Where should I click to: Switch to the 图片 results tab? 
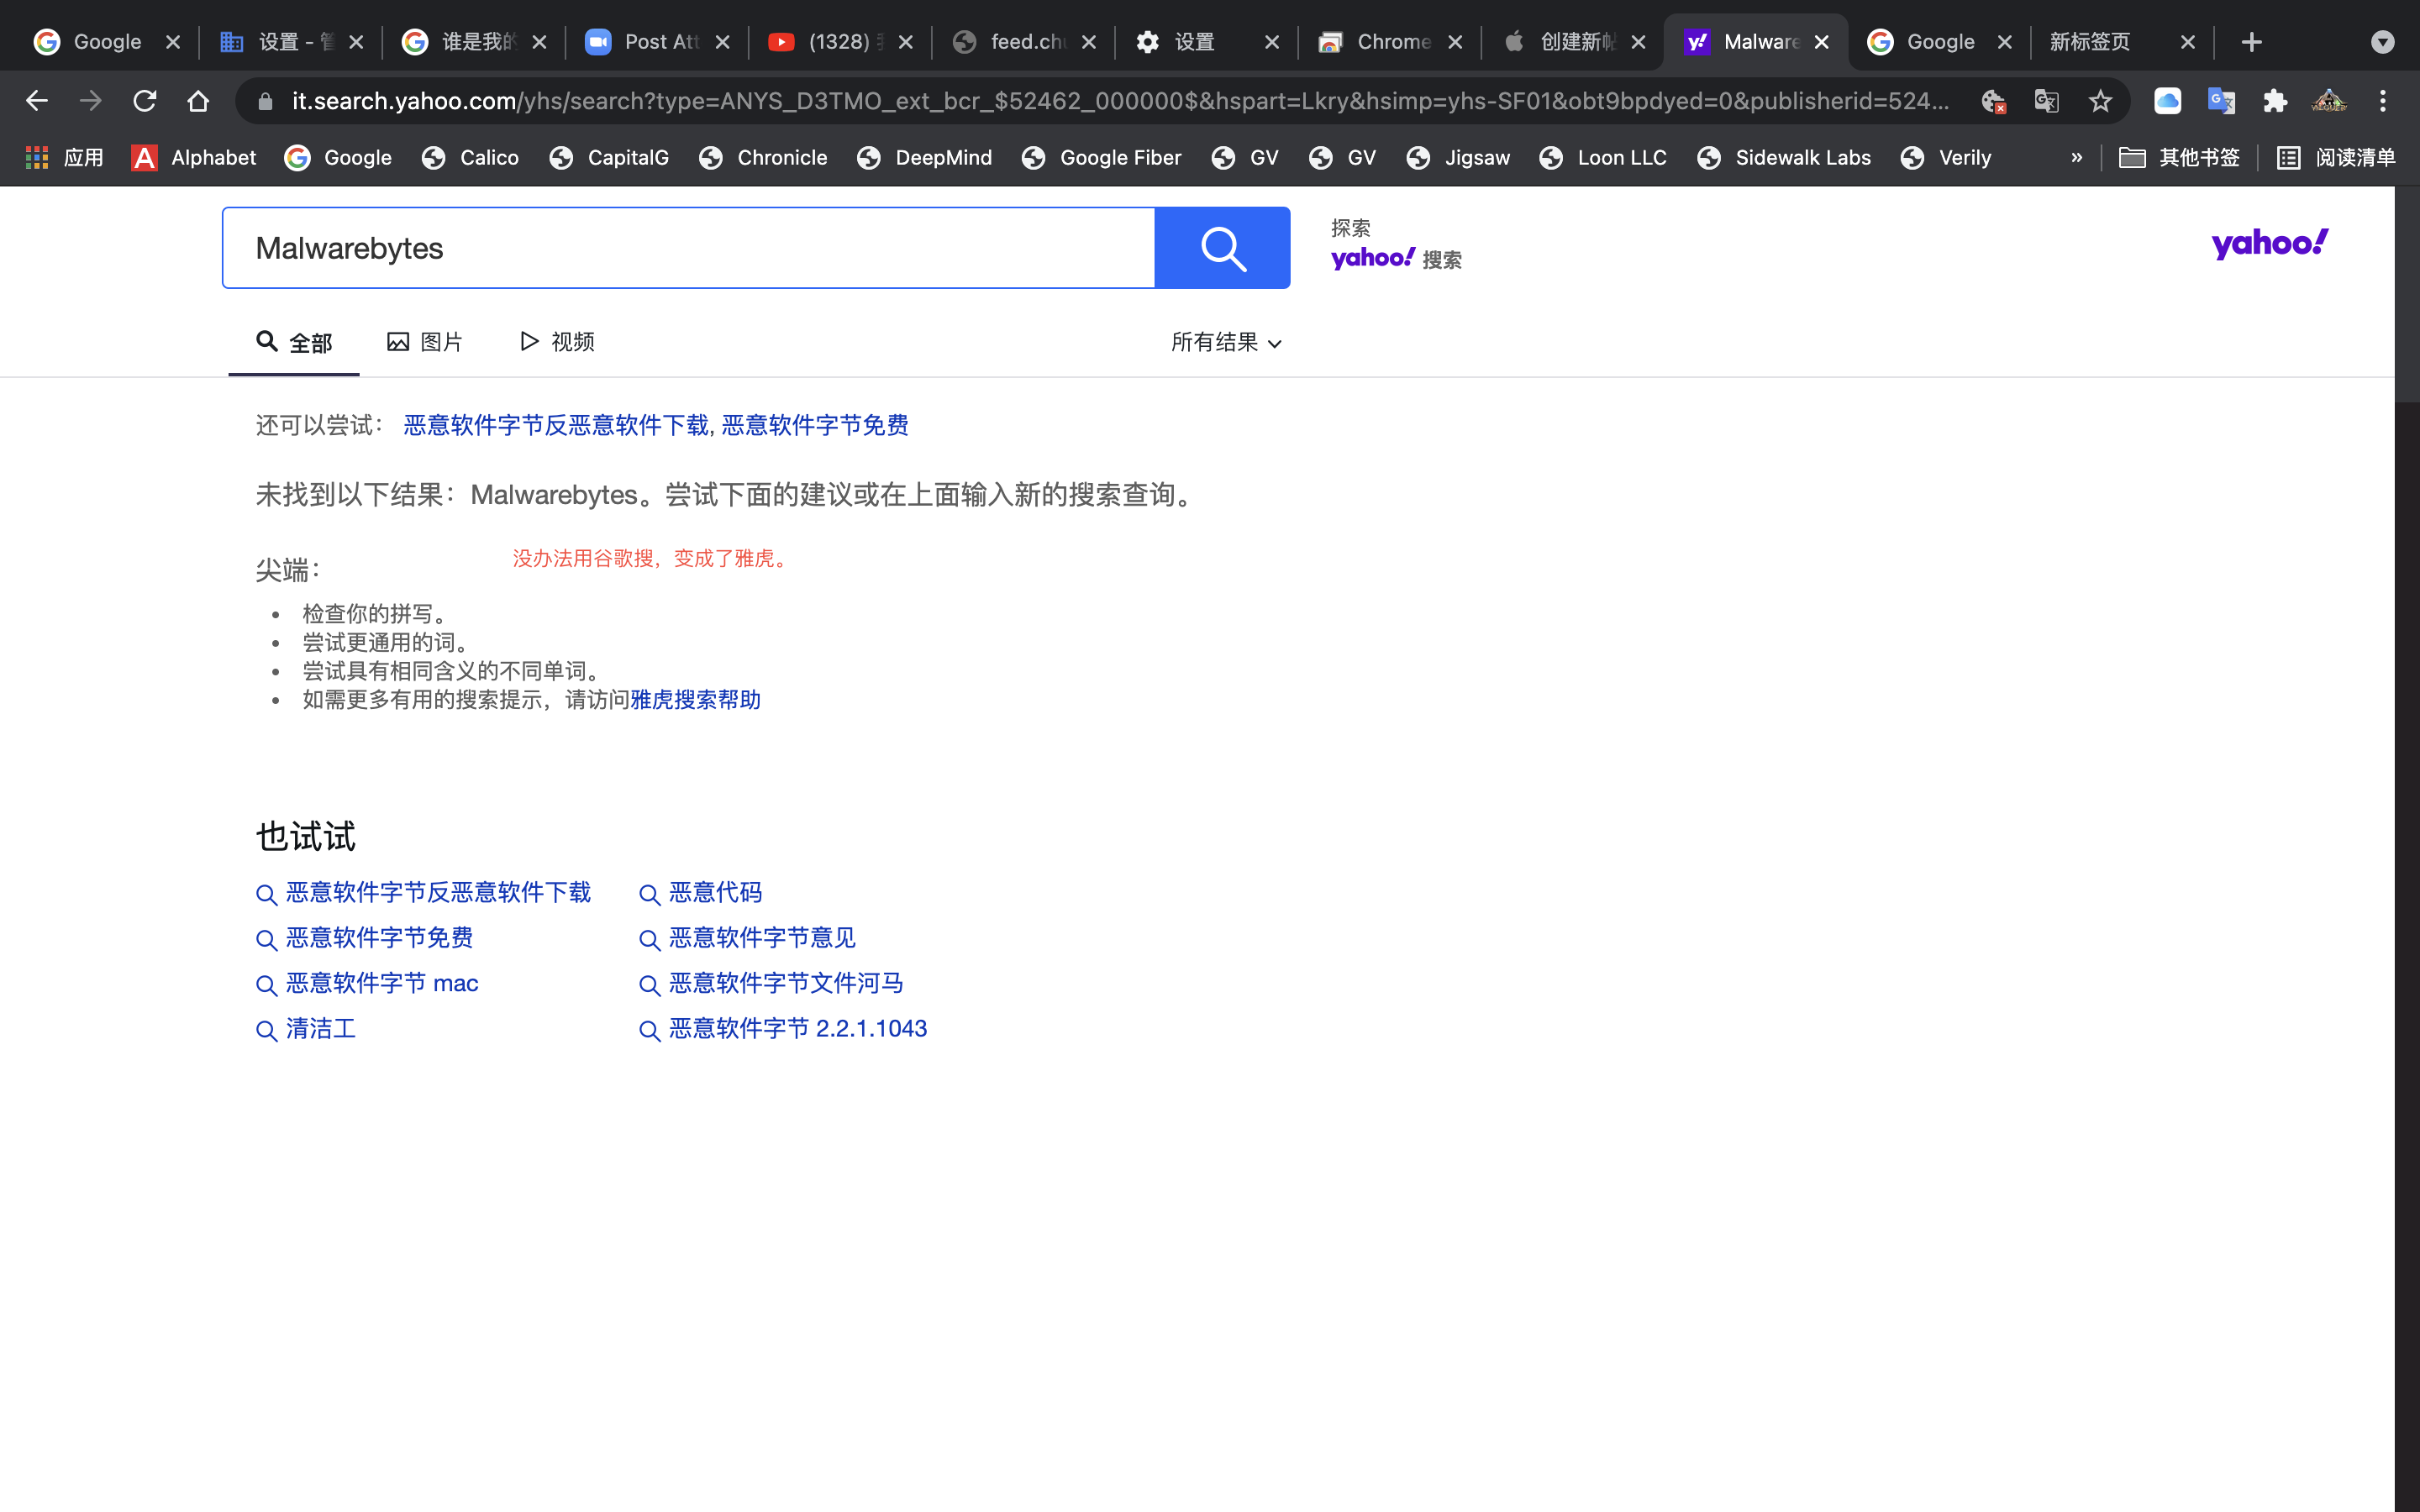click(x=425, y=343)
